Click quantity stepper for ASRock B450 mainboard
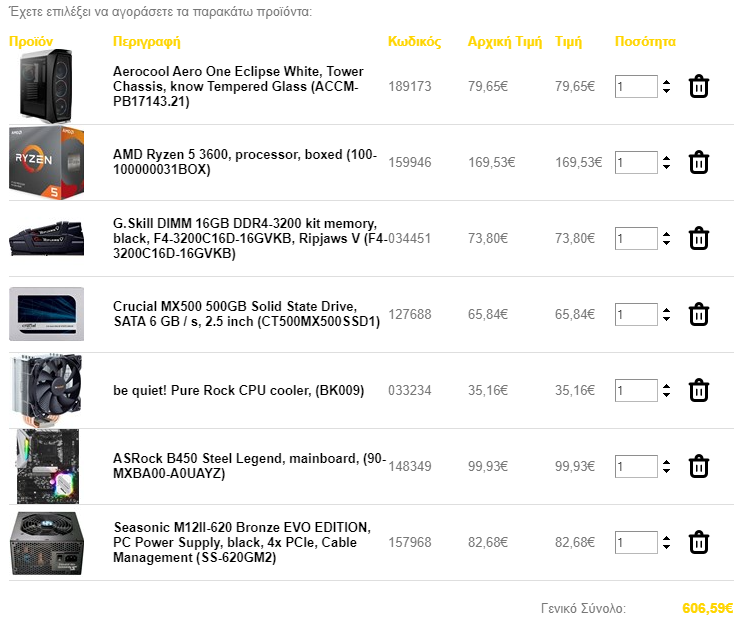734x644 pixels. click(666, 467)
